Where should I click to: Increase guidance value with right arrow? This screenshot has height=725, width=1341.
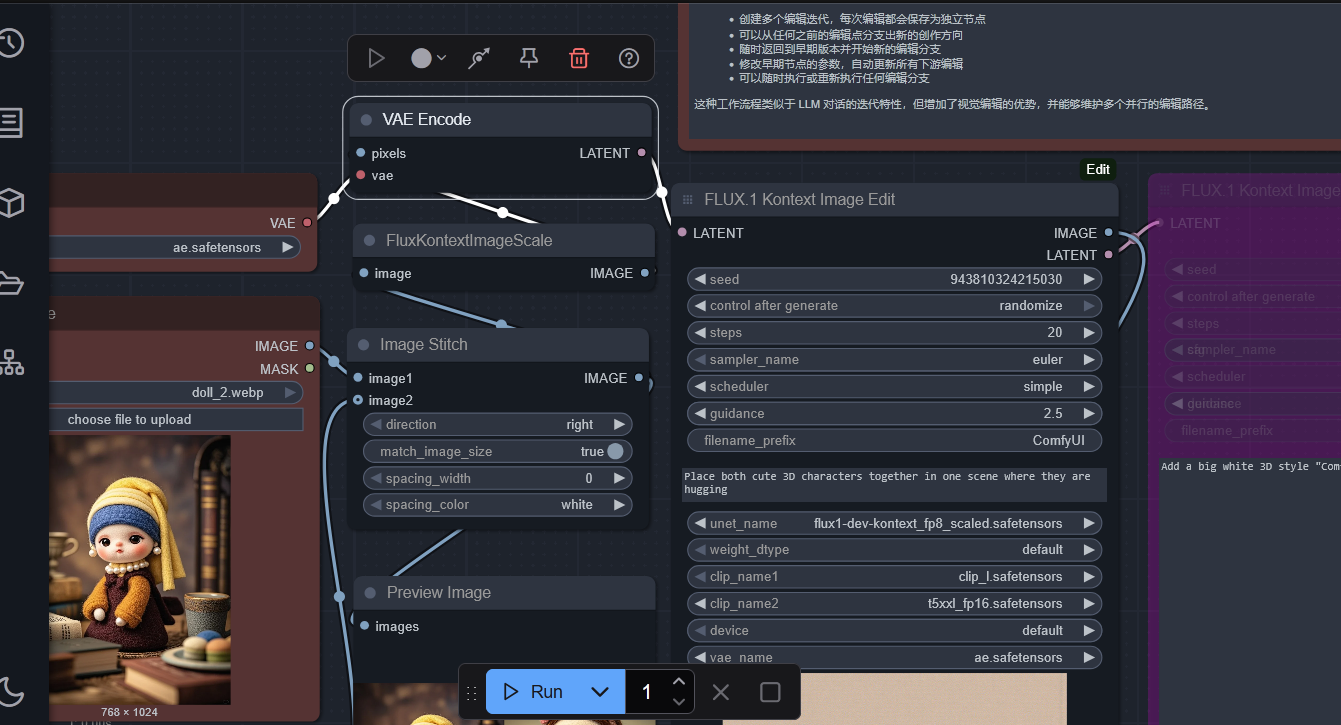pos(1089,413)
